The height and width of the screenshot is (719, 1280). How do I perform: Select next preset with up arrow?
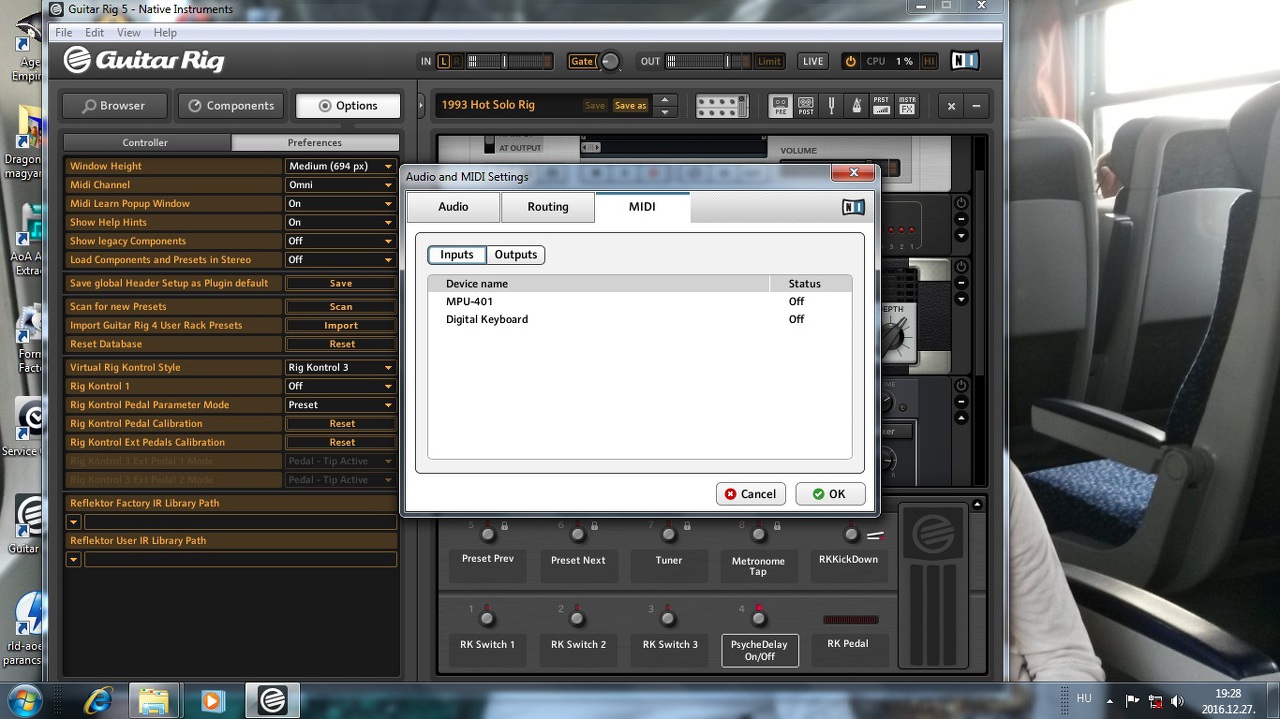point(666,100)
